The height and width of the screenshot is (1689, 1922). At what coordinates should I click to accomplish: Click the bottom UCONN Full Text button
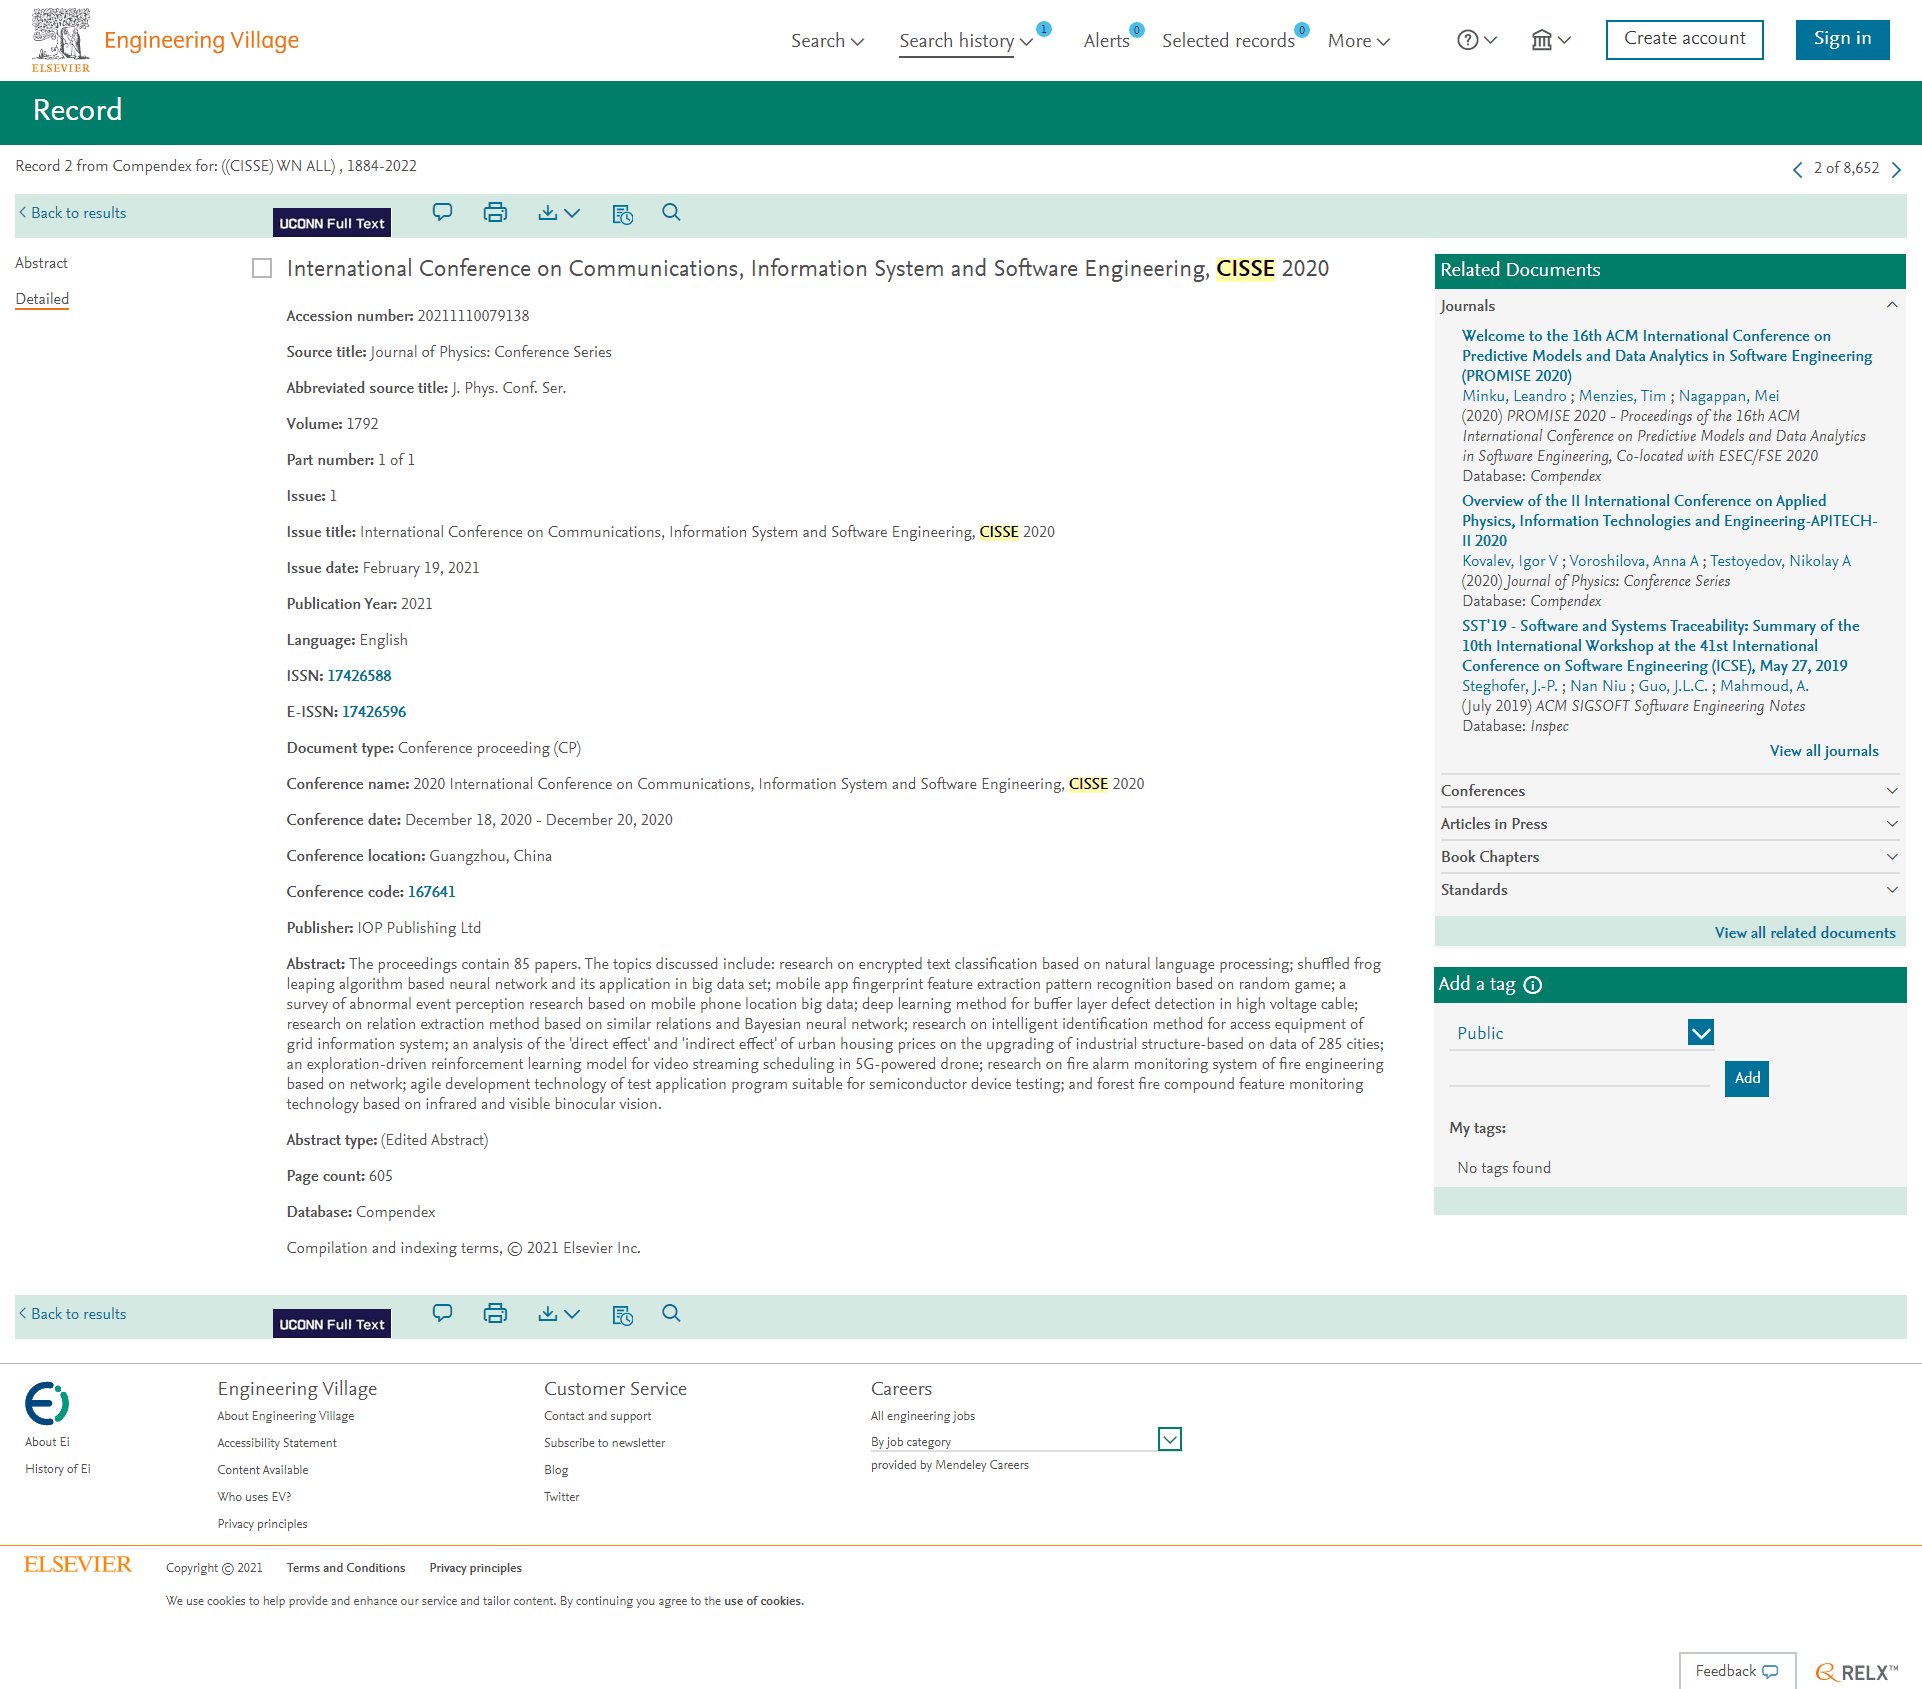pos(331,1324)
